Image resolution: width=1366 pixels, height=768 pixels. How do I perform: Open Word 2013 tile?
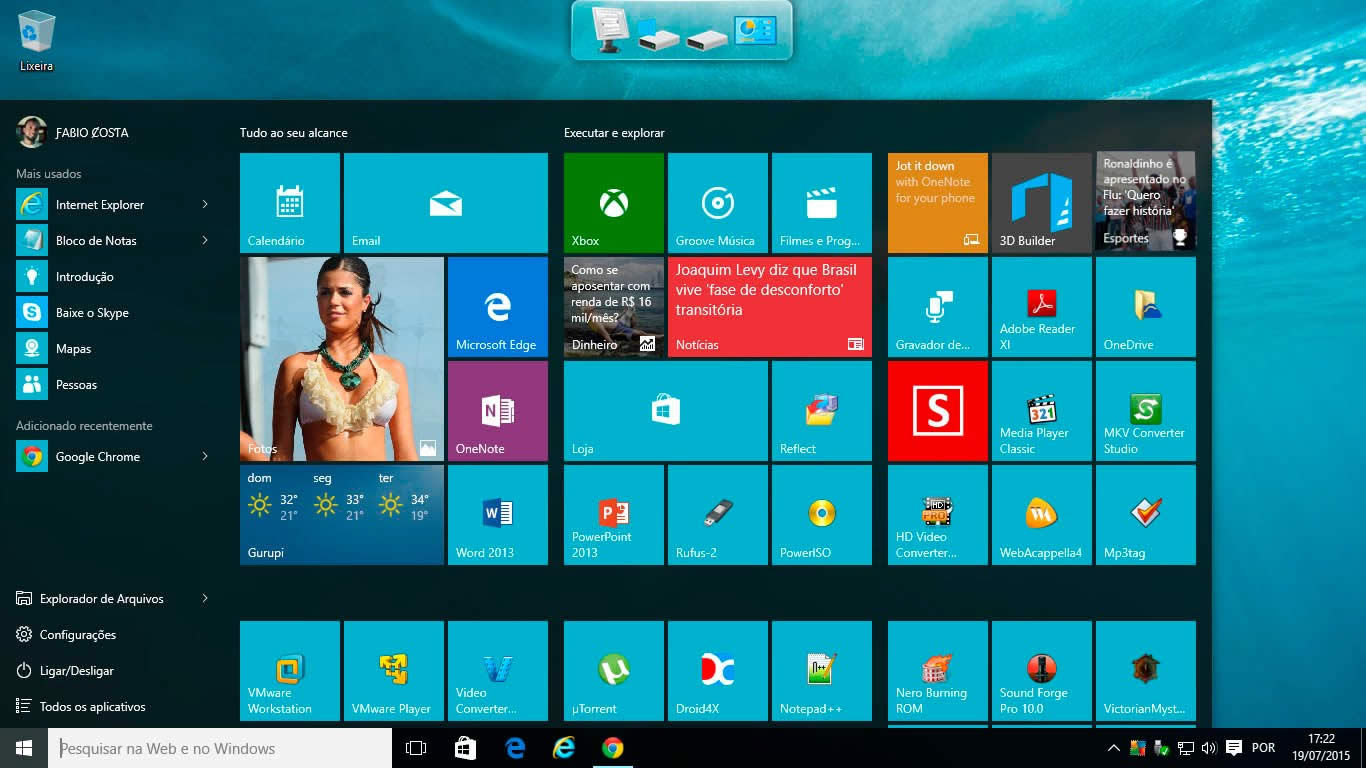pyautogui.click(x=497, y=515)
